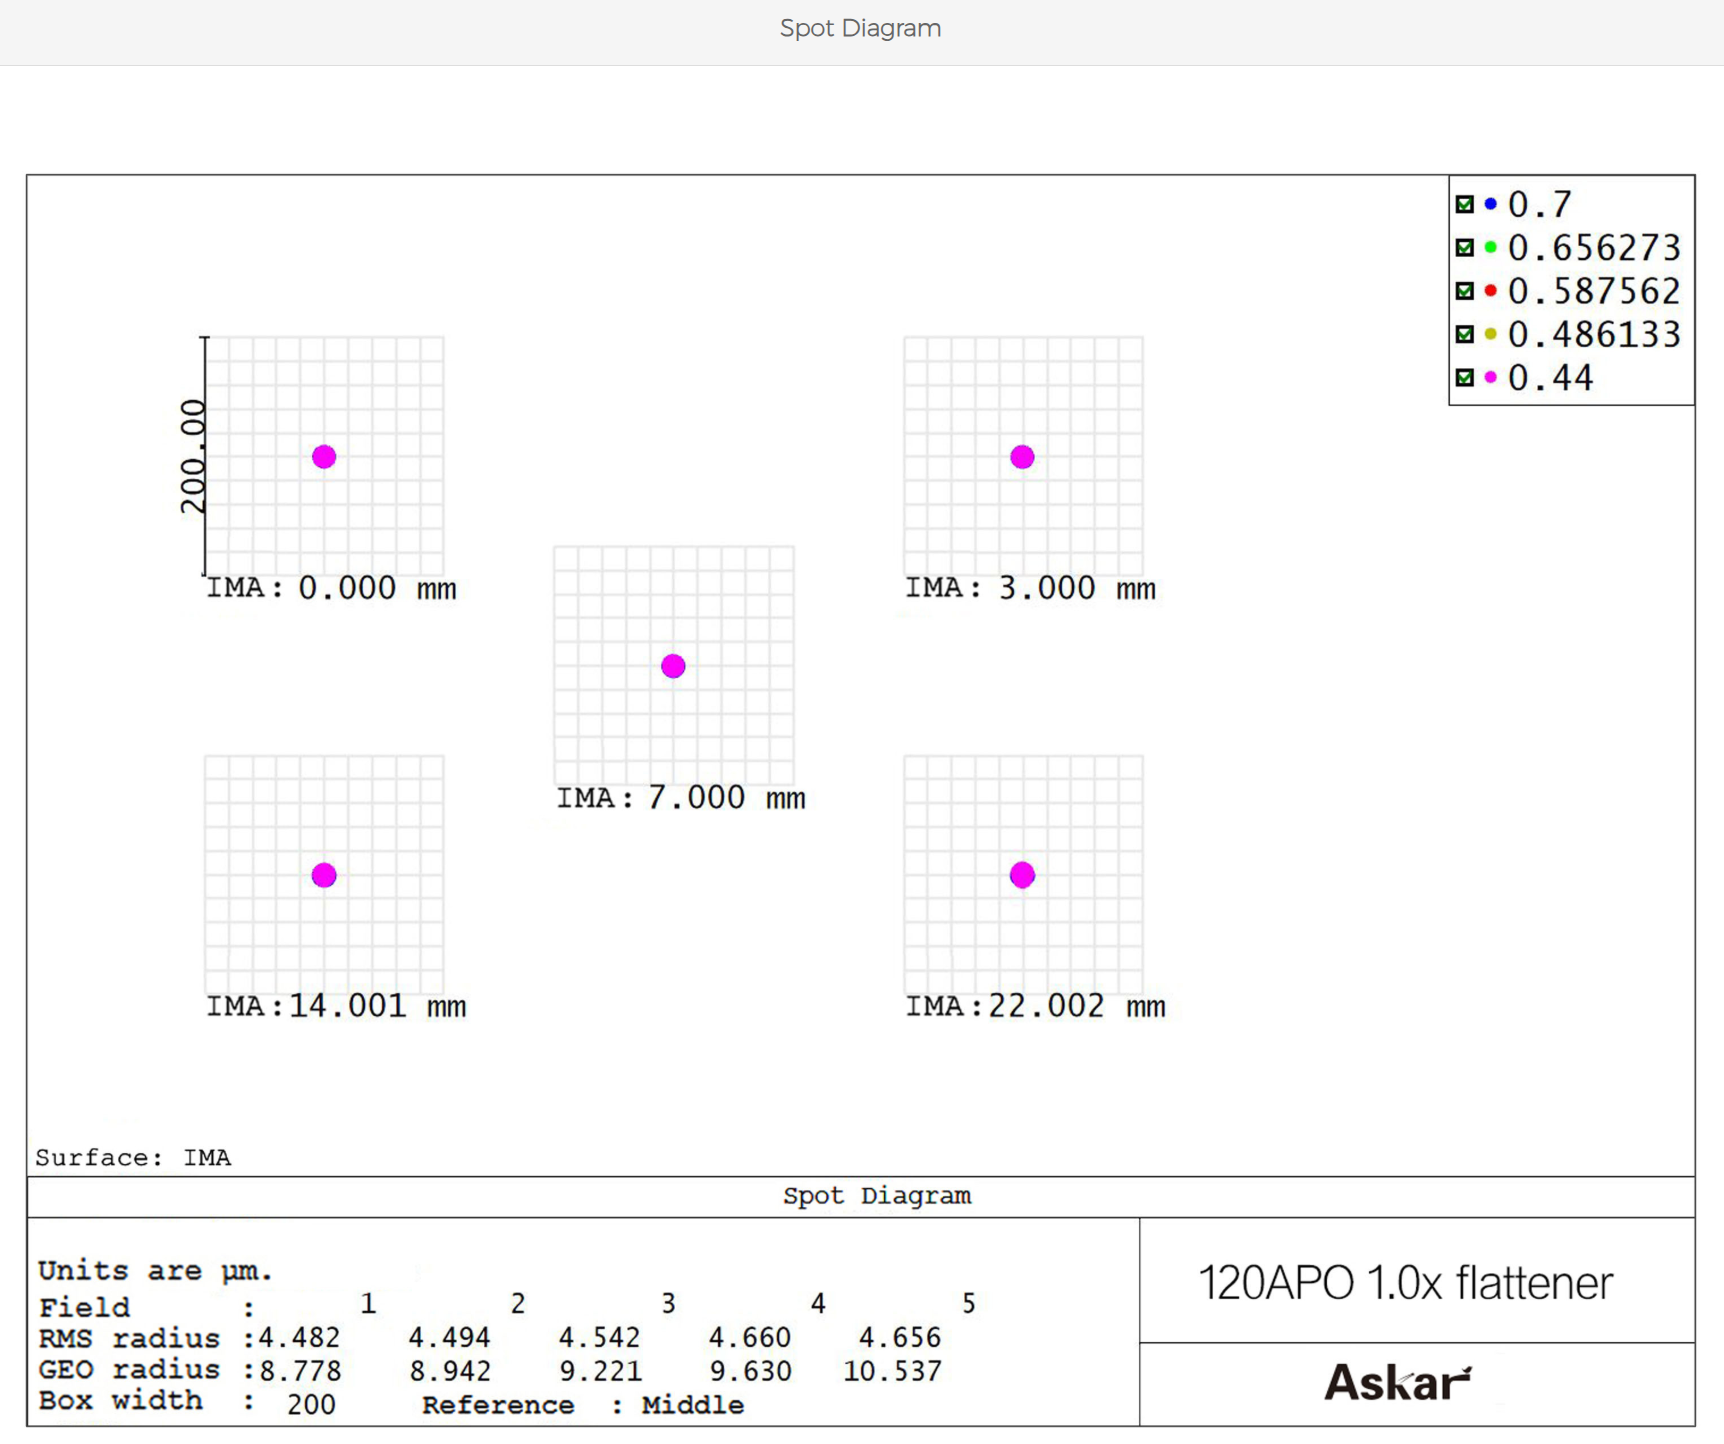1724x1444 pixels.
Task: Click the Box width 200 value
Action: click(311, 1405)
